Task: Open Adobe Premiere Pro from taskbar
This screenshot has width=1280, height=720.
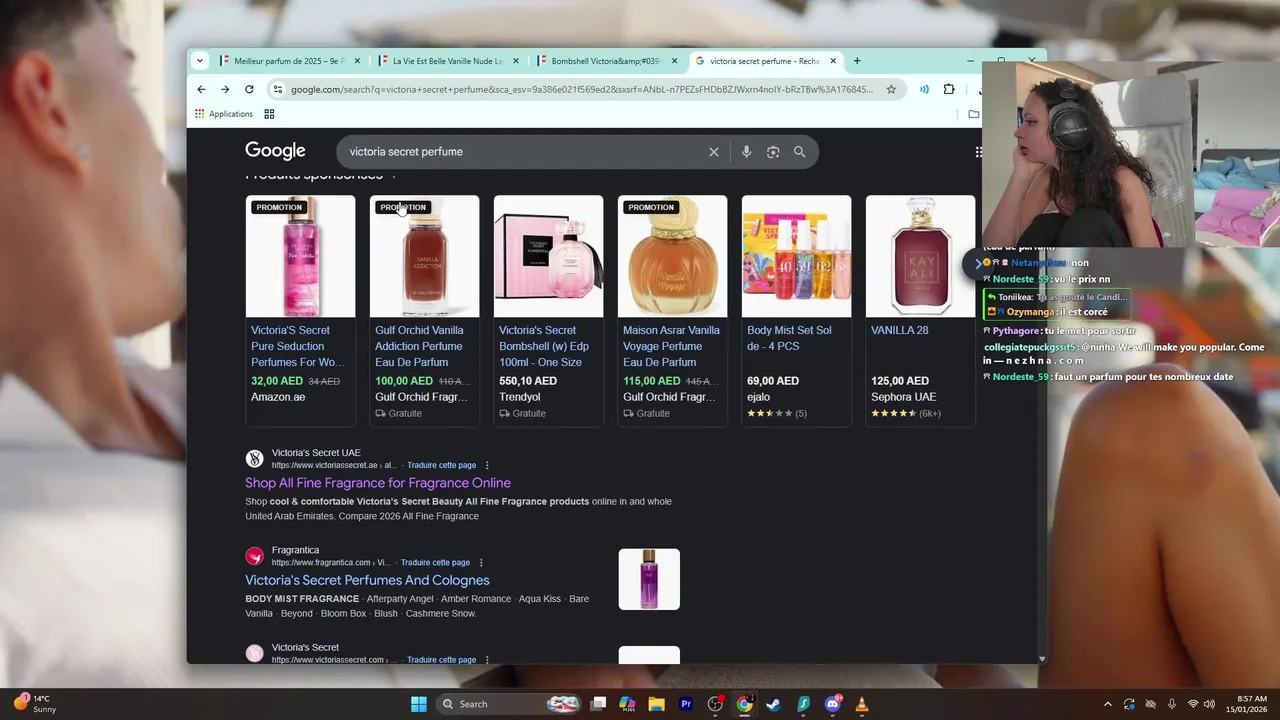Action: 686,704
